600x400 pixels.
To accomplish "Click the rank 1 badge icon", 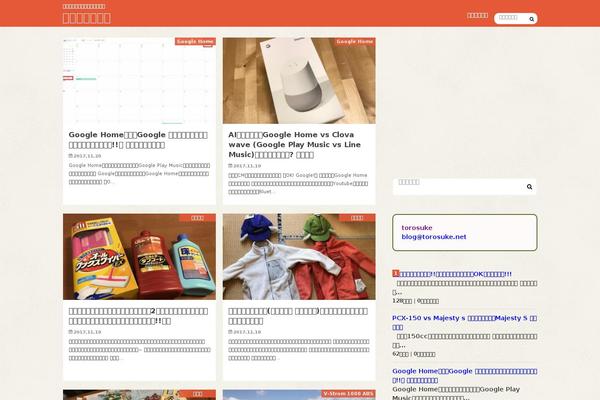I will 396,273.
